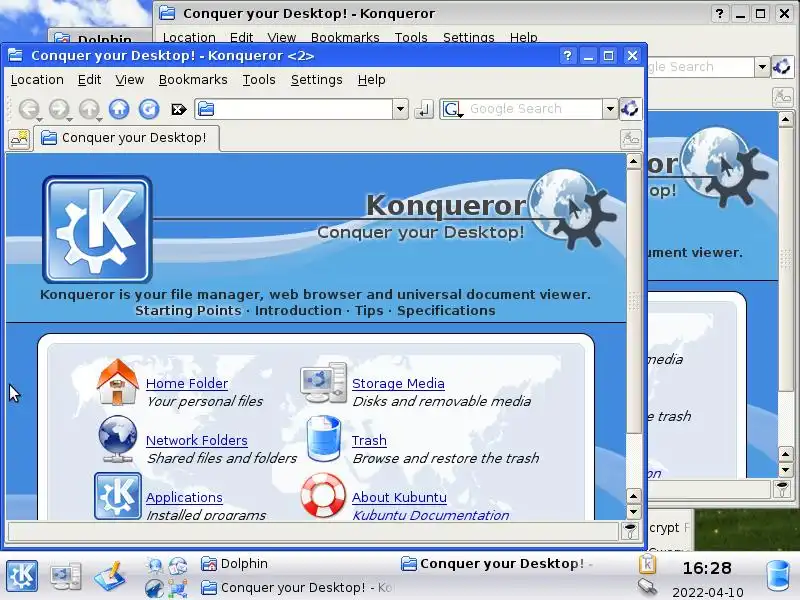Click the Home button in front Konqueror toolbar

(x=119, y=109)
